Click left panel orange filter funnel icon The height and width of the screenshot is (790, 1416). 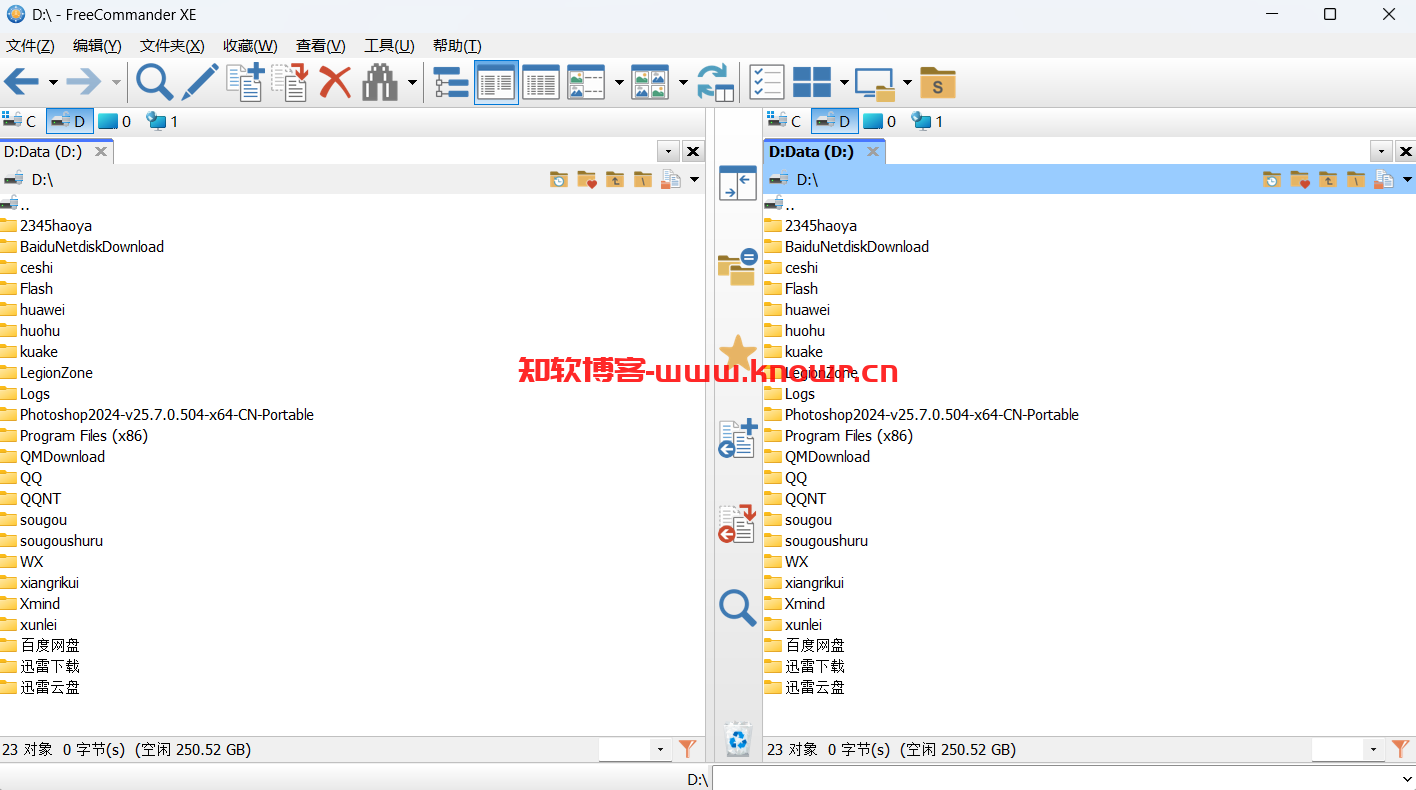(x=687, y=749)
